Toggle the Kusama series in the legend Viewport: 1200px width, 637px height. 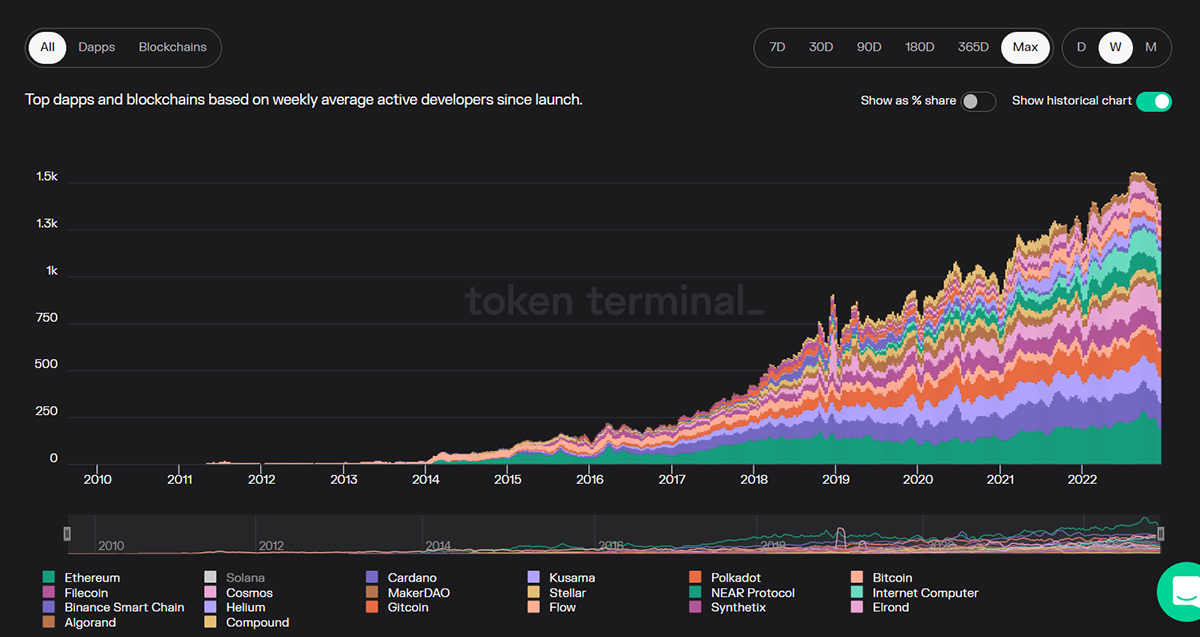coord(560,578)
